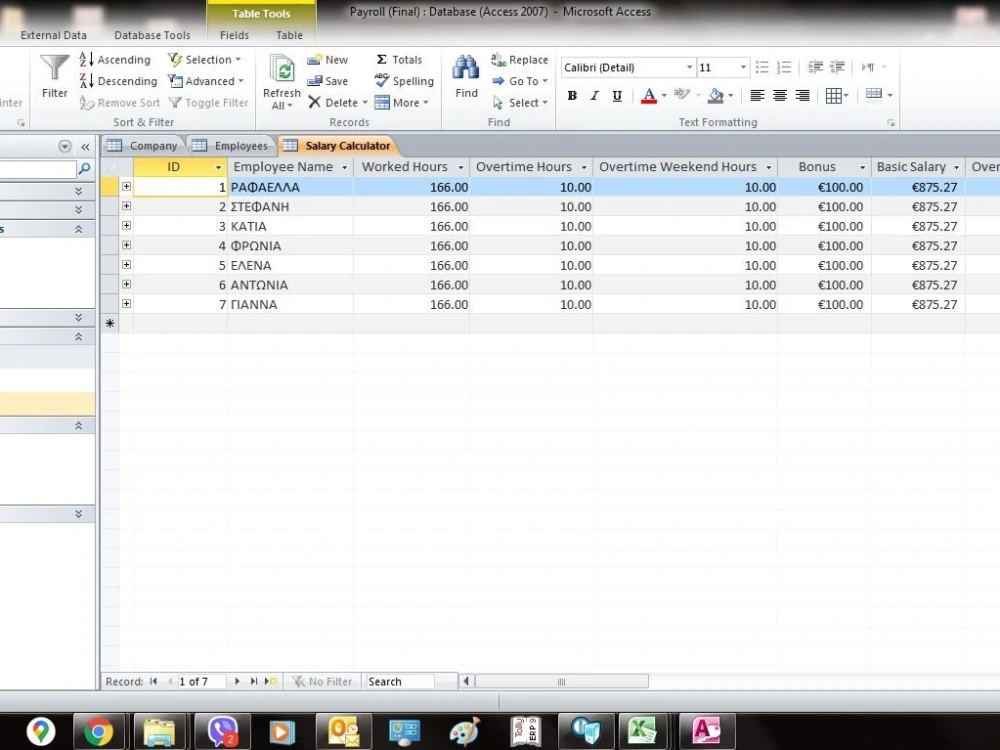This screenshot has height=750, width=1000.
Task: Open the Table ribbon tab
Action: [x=289, y=35]
